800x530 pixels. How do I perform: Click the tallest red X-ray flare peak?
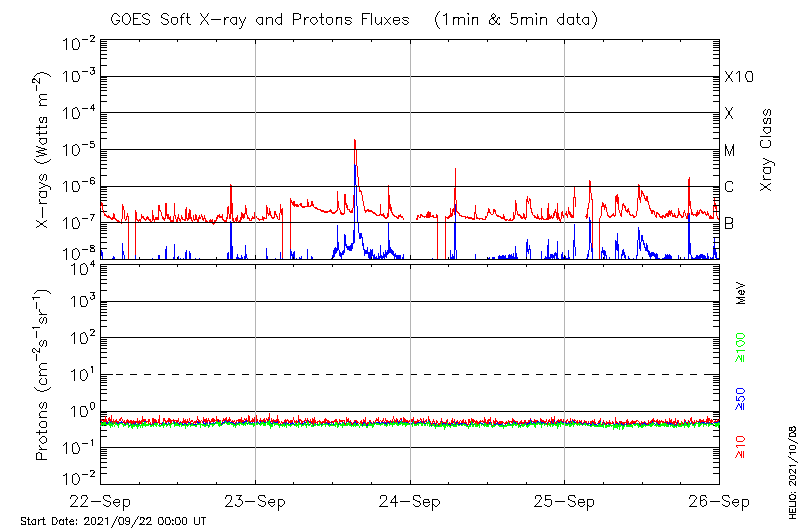[x=355, y=142]
